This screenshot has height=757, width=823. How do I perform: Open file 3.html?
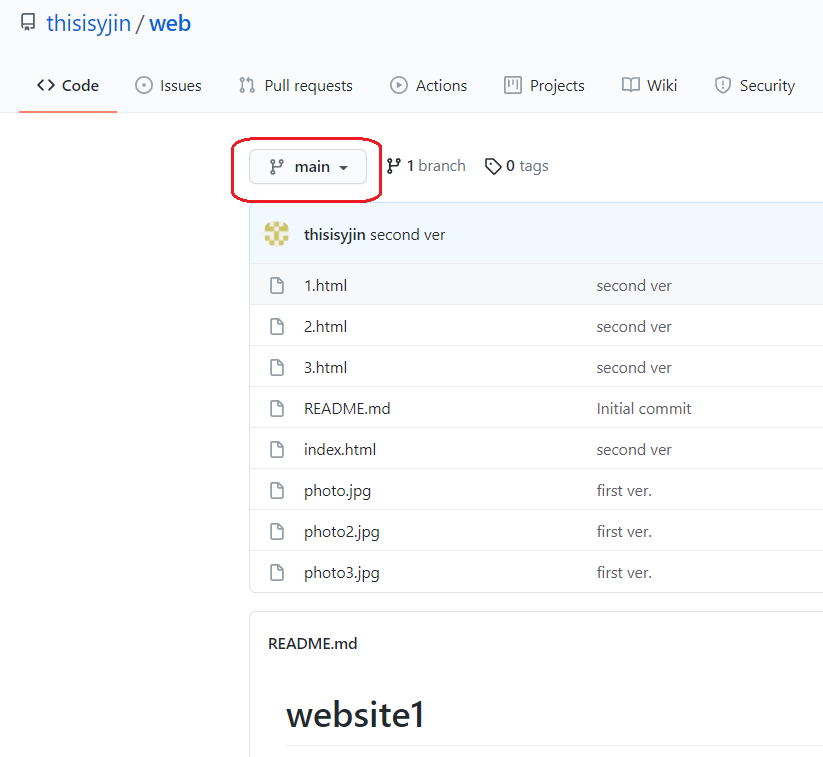325,367
